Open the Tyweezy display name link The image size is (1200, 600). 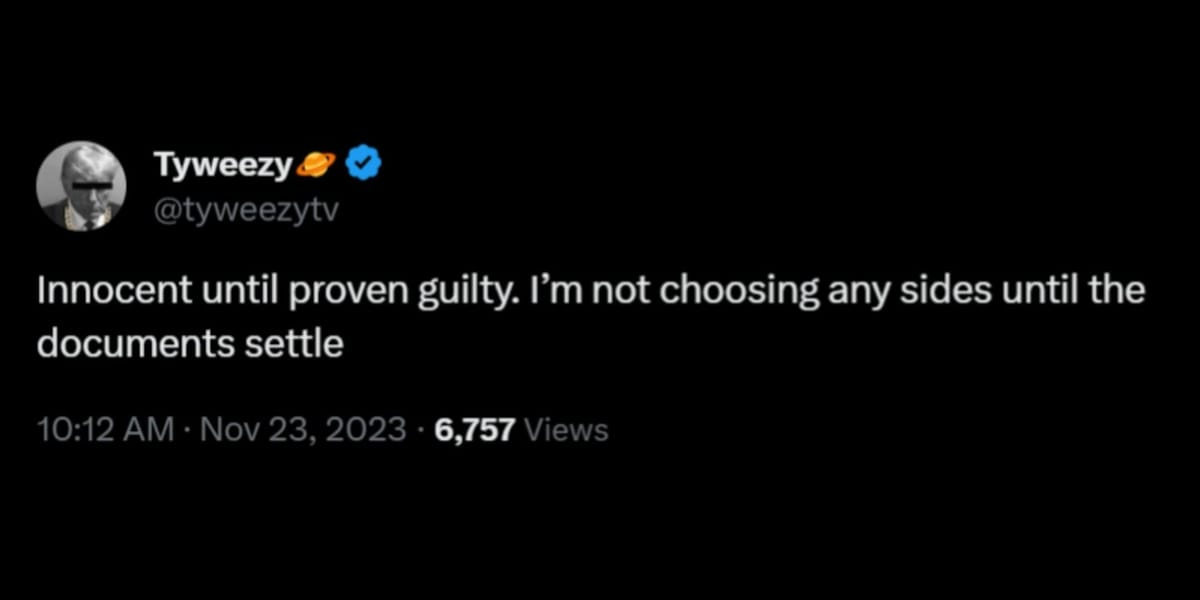tap(221, 162)
